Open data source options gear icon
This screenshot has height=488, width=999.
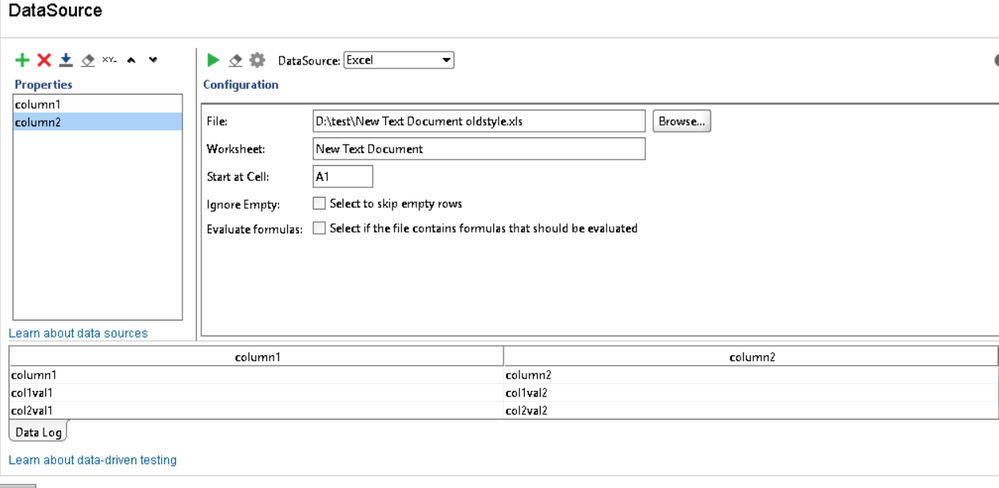coord(257,61)
